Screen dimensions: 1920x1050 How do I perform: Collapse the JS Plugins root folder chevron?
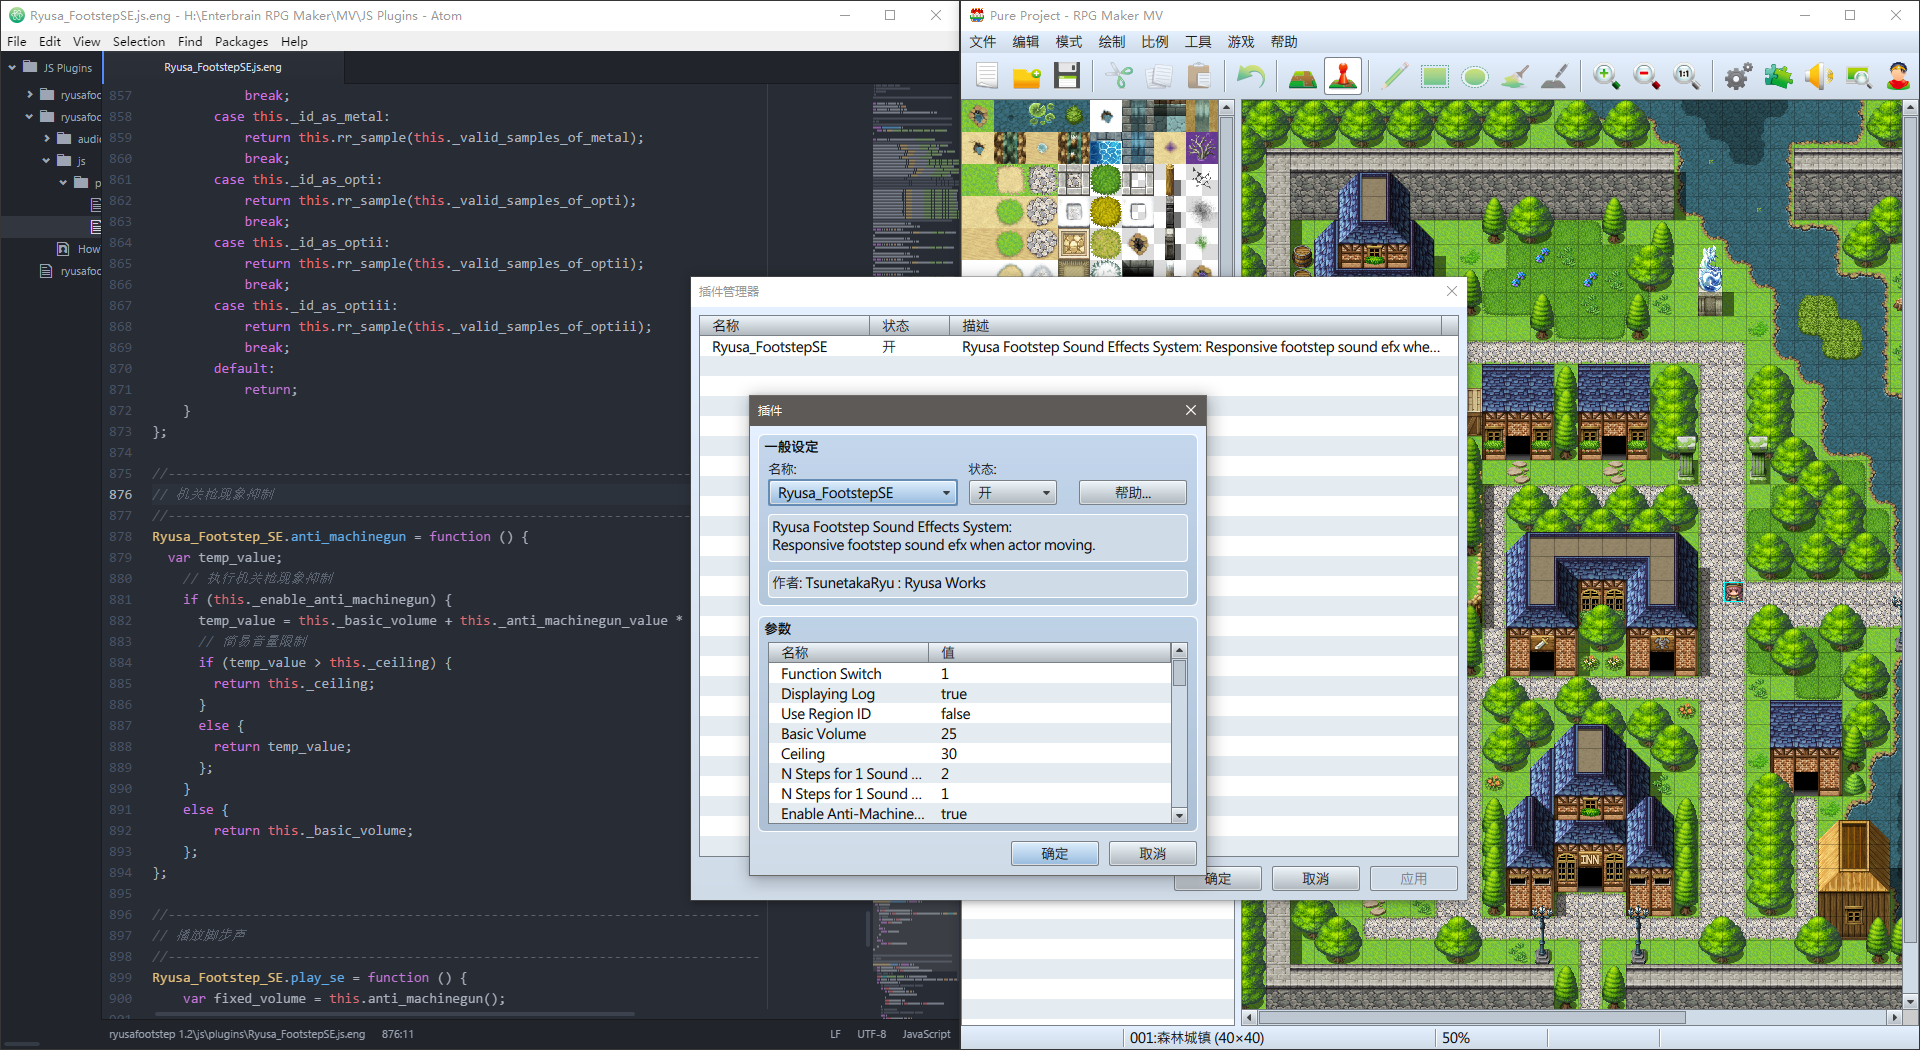pos(12,68)
